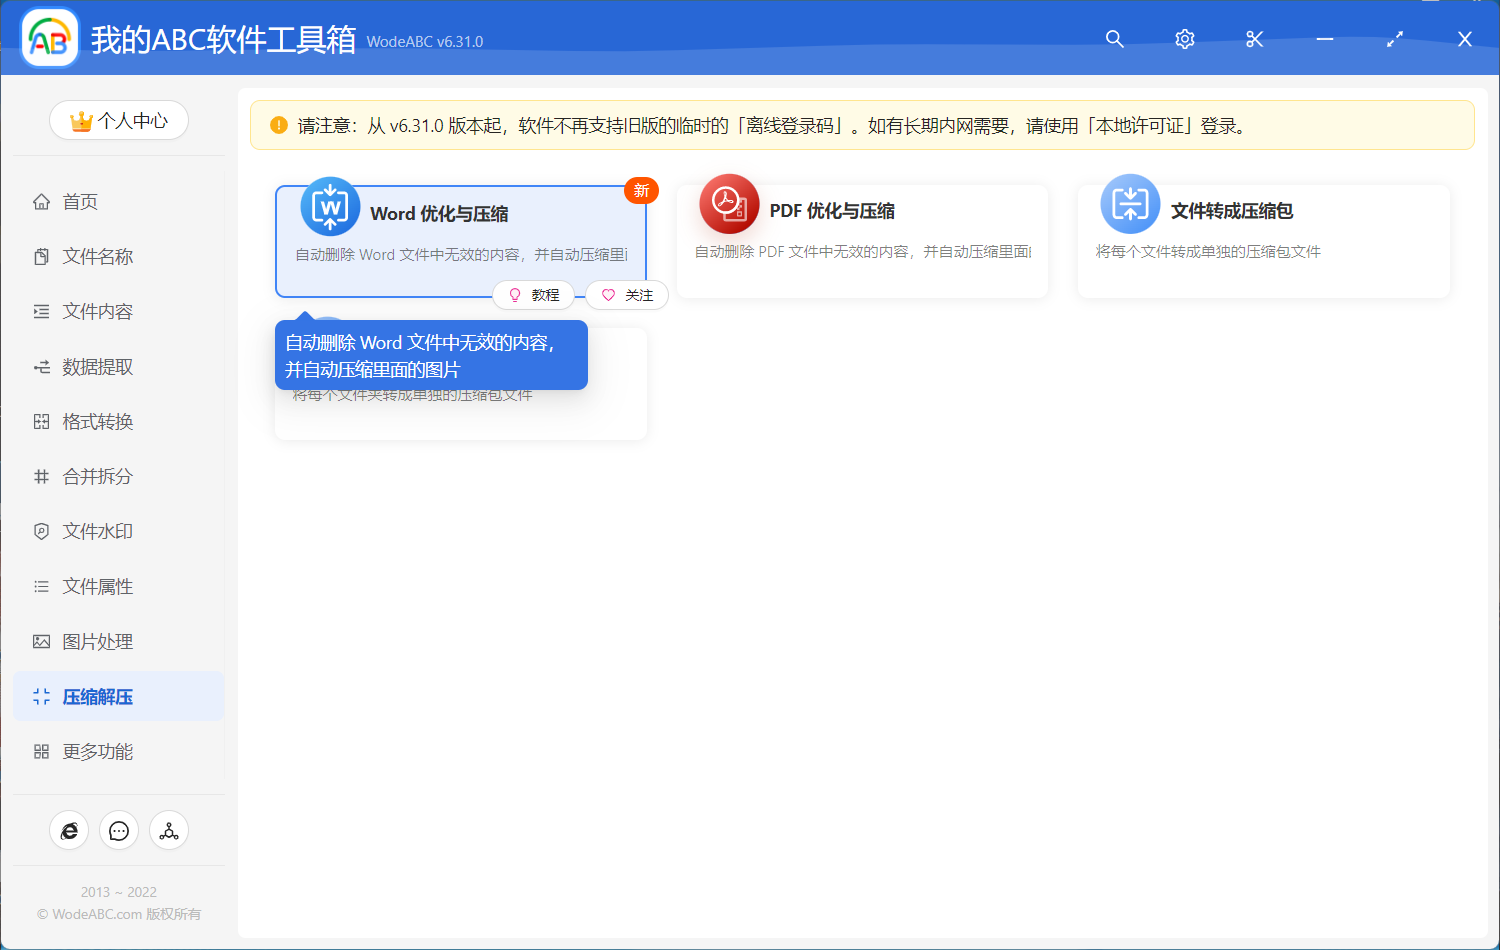Click the share network icon at sidebar bottom
1500x950 pixels.
[x=169, y=830]
